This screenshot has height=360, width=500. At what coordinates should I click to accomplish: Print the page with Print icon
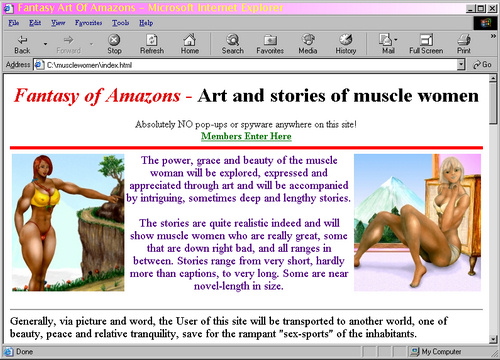(x=464, y=44)
